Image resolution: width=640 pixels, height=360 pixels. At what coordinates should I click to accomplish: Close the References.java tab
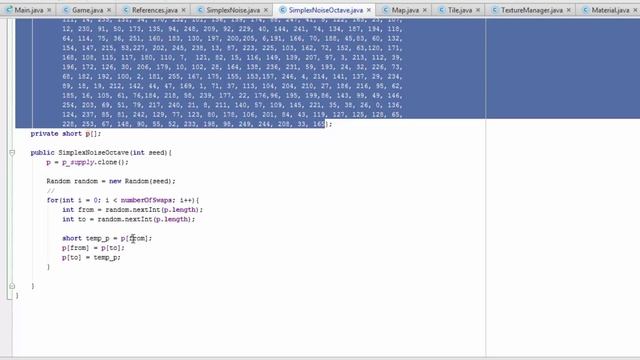click(184, 10)
